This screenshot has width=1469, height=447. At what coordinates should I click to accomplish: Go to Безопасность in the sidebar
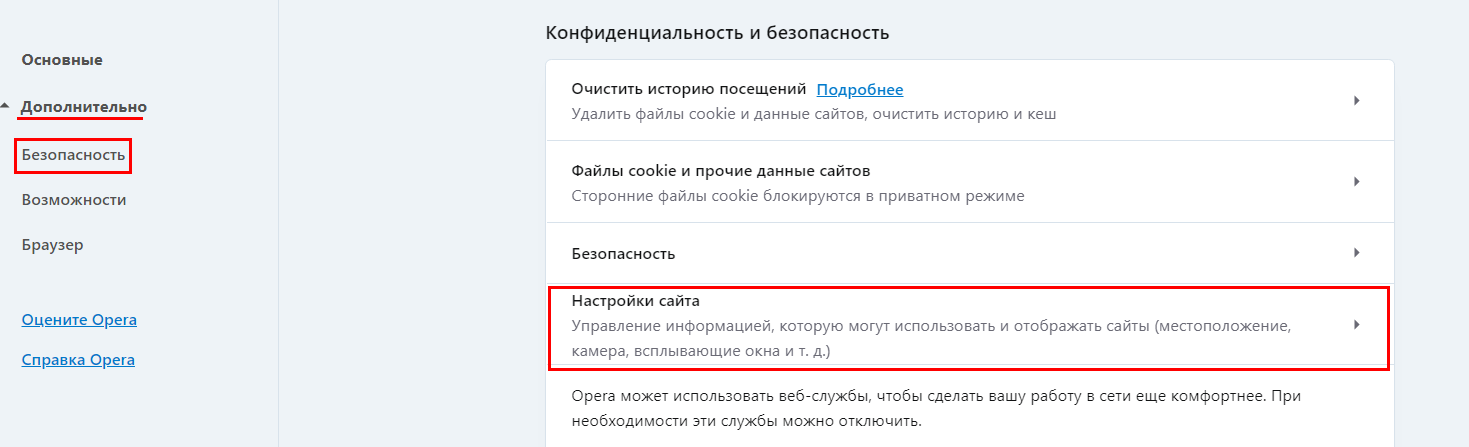tap(73, 155)
